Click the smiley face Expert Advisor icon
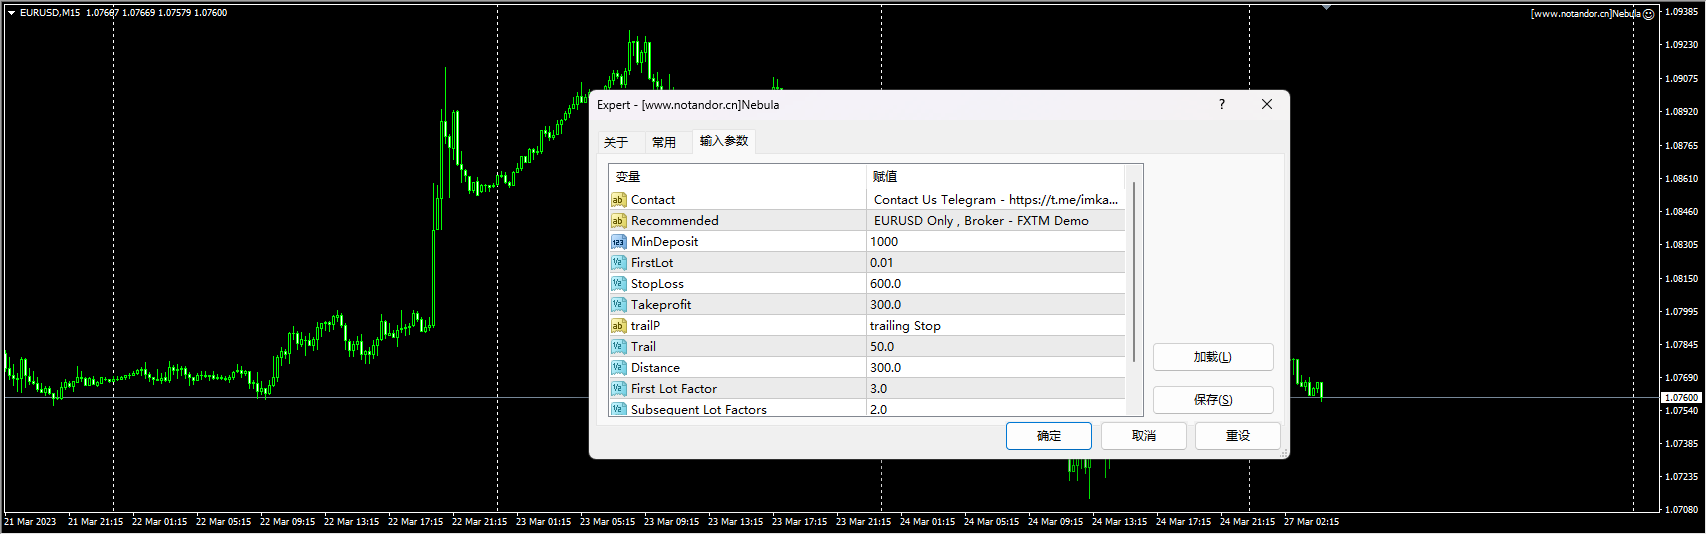Viewport: 1707px width, 535px height. pos(1649,14)
